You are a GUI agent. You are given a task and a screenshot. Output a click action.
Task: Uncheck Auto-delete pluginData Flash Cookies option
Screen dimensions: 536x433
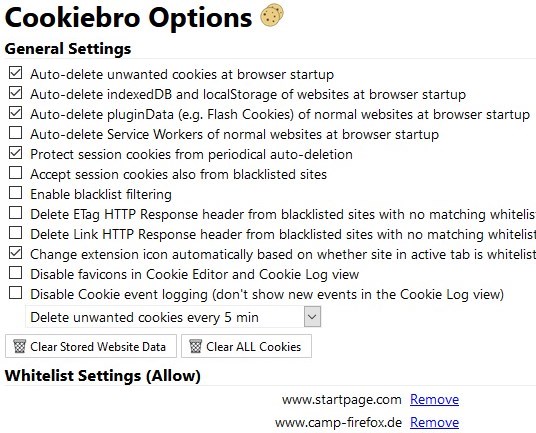15,113
